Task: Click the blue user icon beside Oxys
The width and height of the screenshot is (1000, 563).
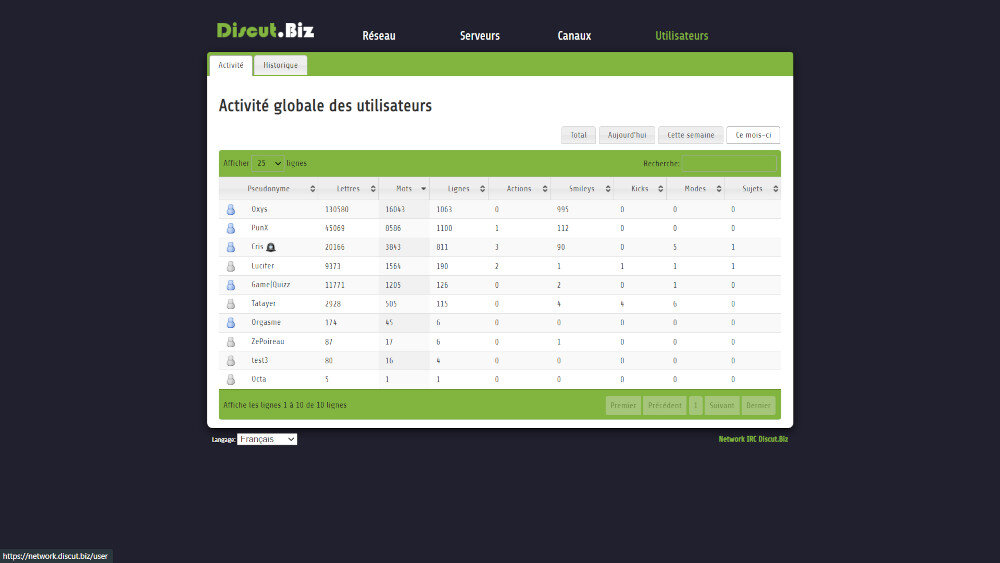Action: [230, 210]
